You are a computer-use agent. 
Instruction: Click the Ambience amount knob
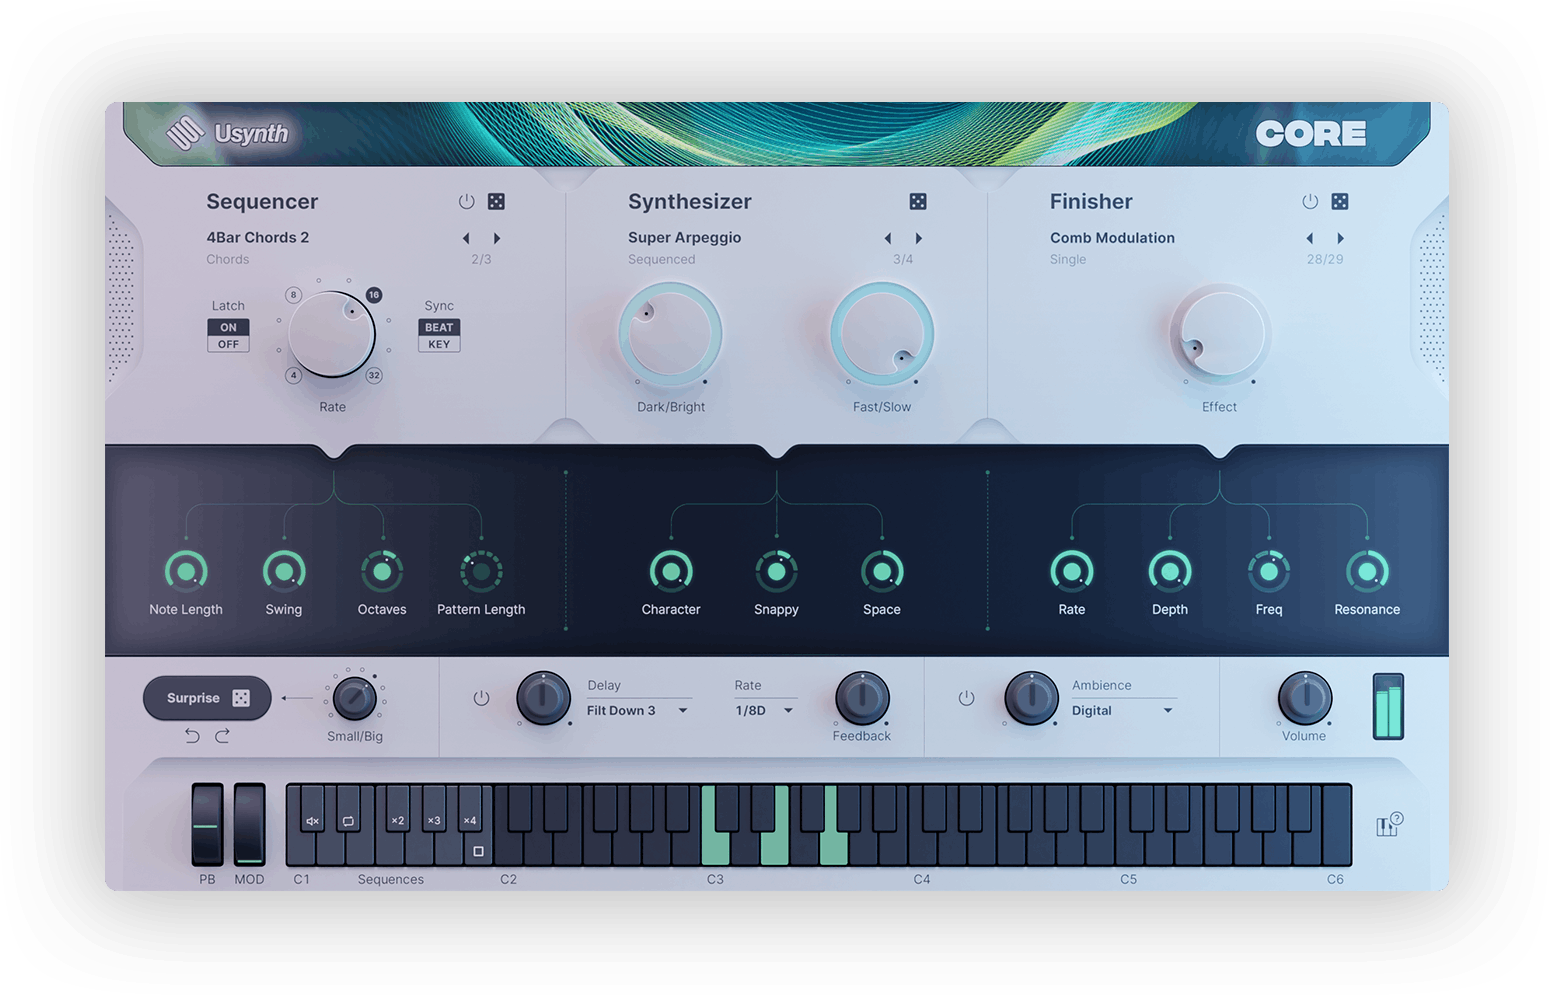pyautogui.click(x=1031, y=698)
